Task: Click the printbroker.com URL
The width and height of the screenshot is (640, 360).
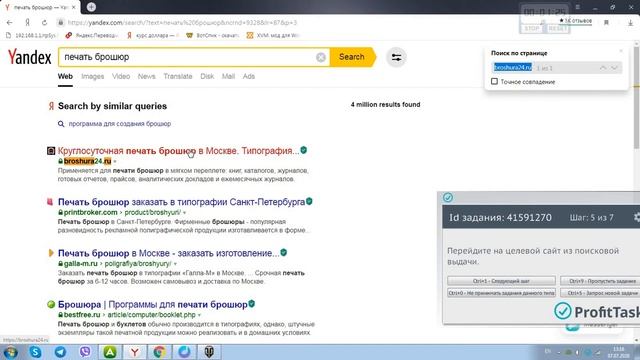Action: pos(90,212)
